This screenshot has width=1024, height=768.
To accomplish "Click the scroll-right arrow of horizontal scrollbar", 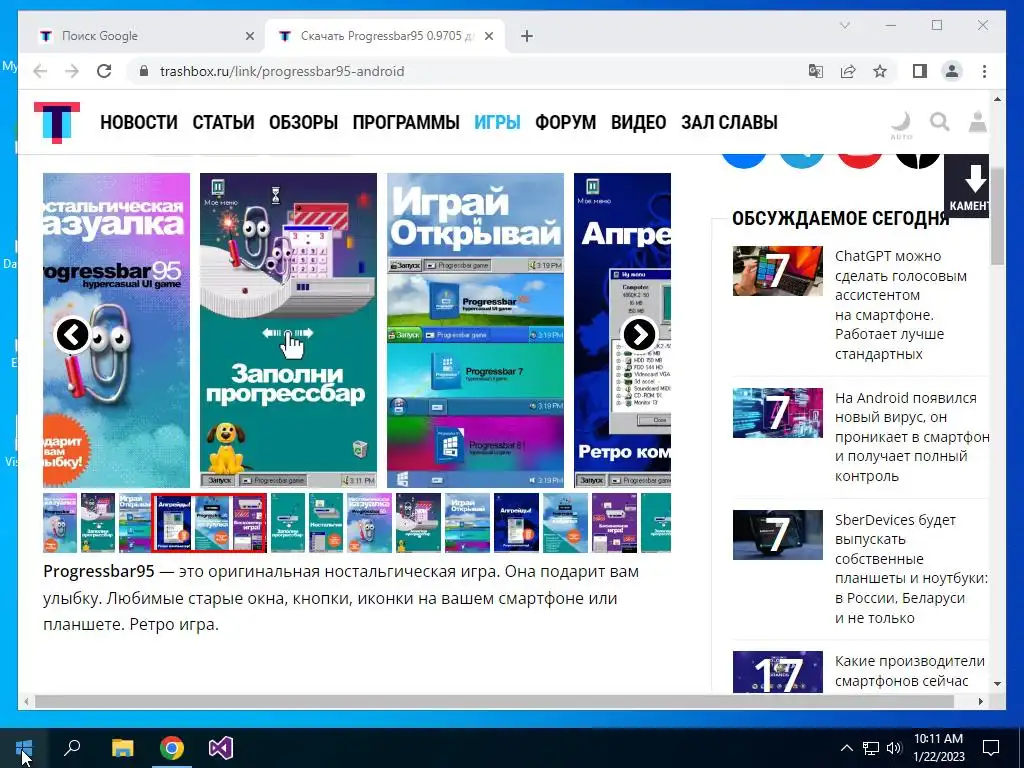I will [x=980, y=701].
